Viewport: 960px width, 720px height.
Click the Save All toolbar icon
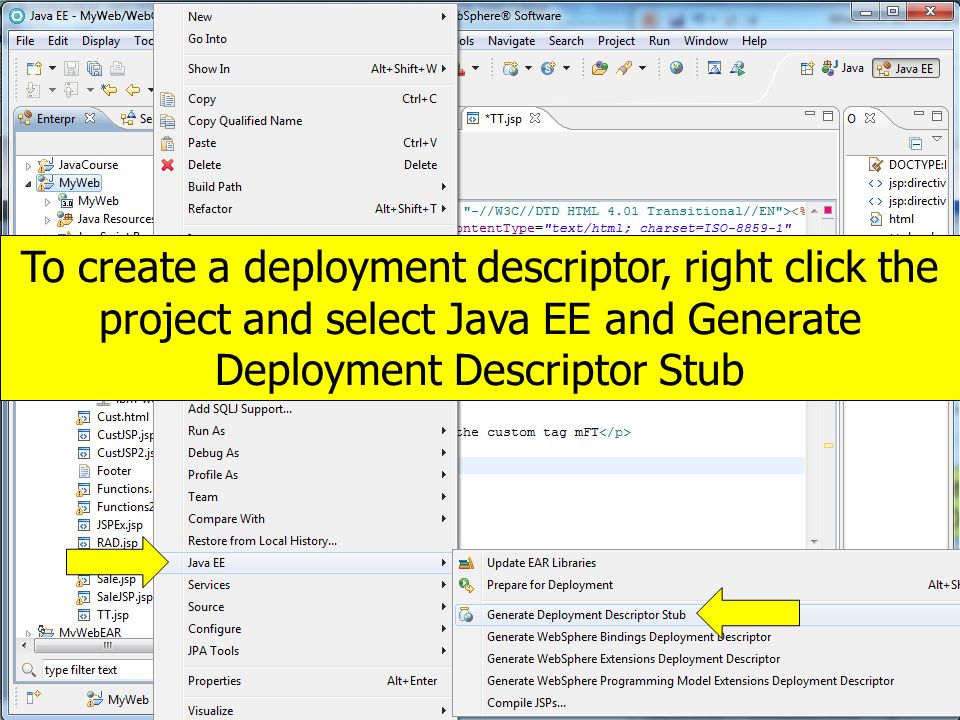pos(94,68)
